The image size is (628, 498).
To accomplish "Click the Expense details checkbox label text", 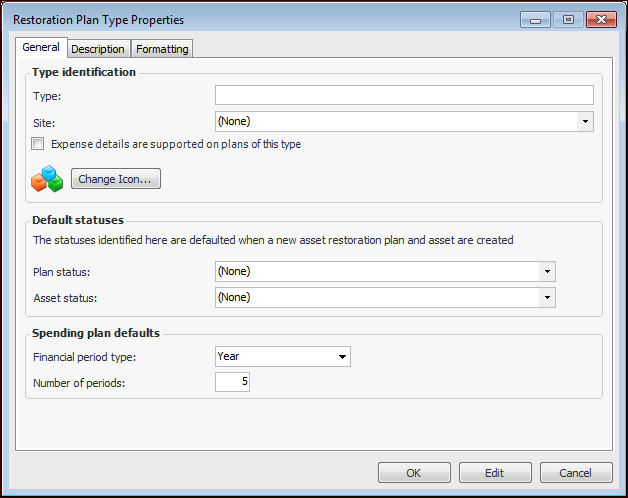I will pyautogui.click(x=176, y=144).
